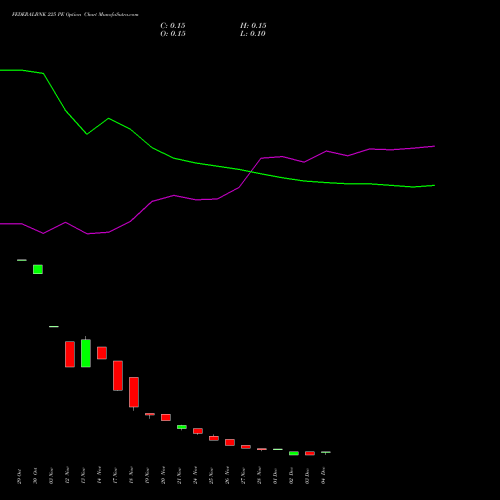Screen dimensions: 500x500
Task: Select the close value C: 0.15
Action: click(x=173, y=26)
